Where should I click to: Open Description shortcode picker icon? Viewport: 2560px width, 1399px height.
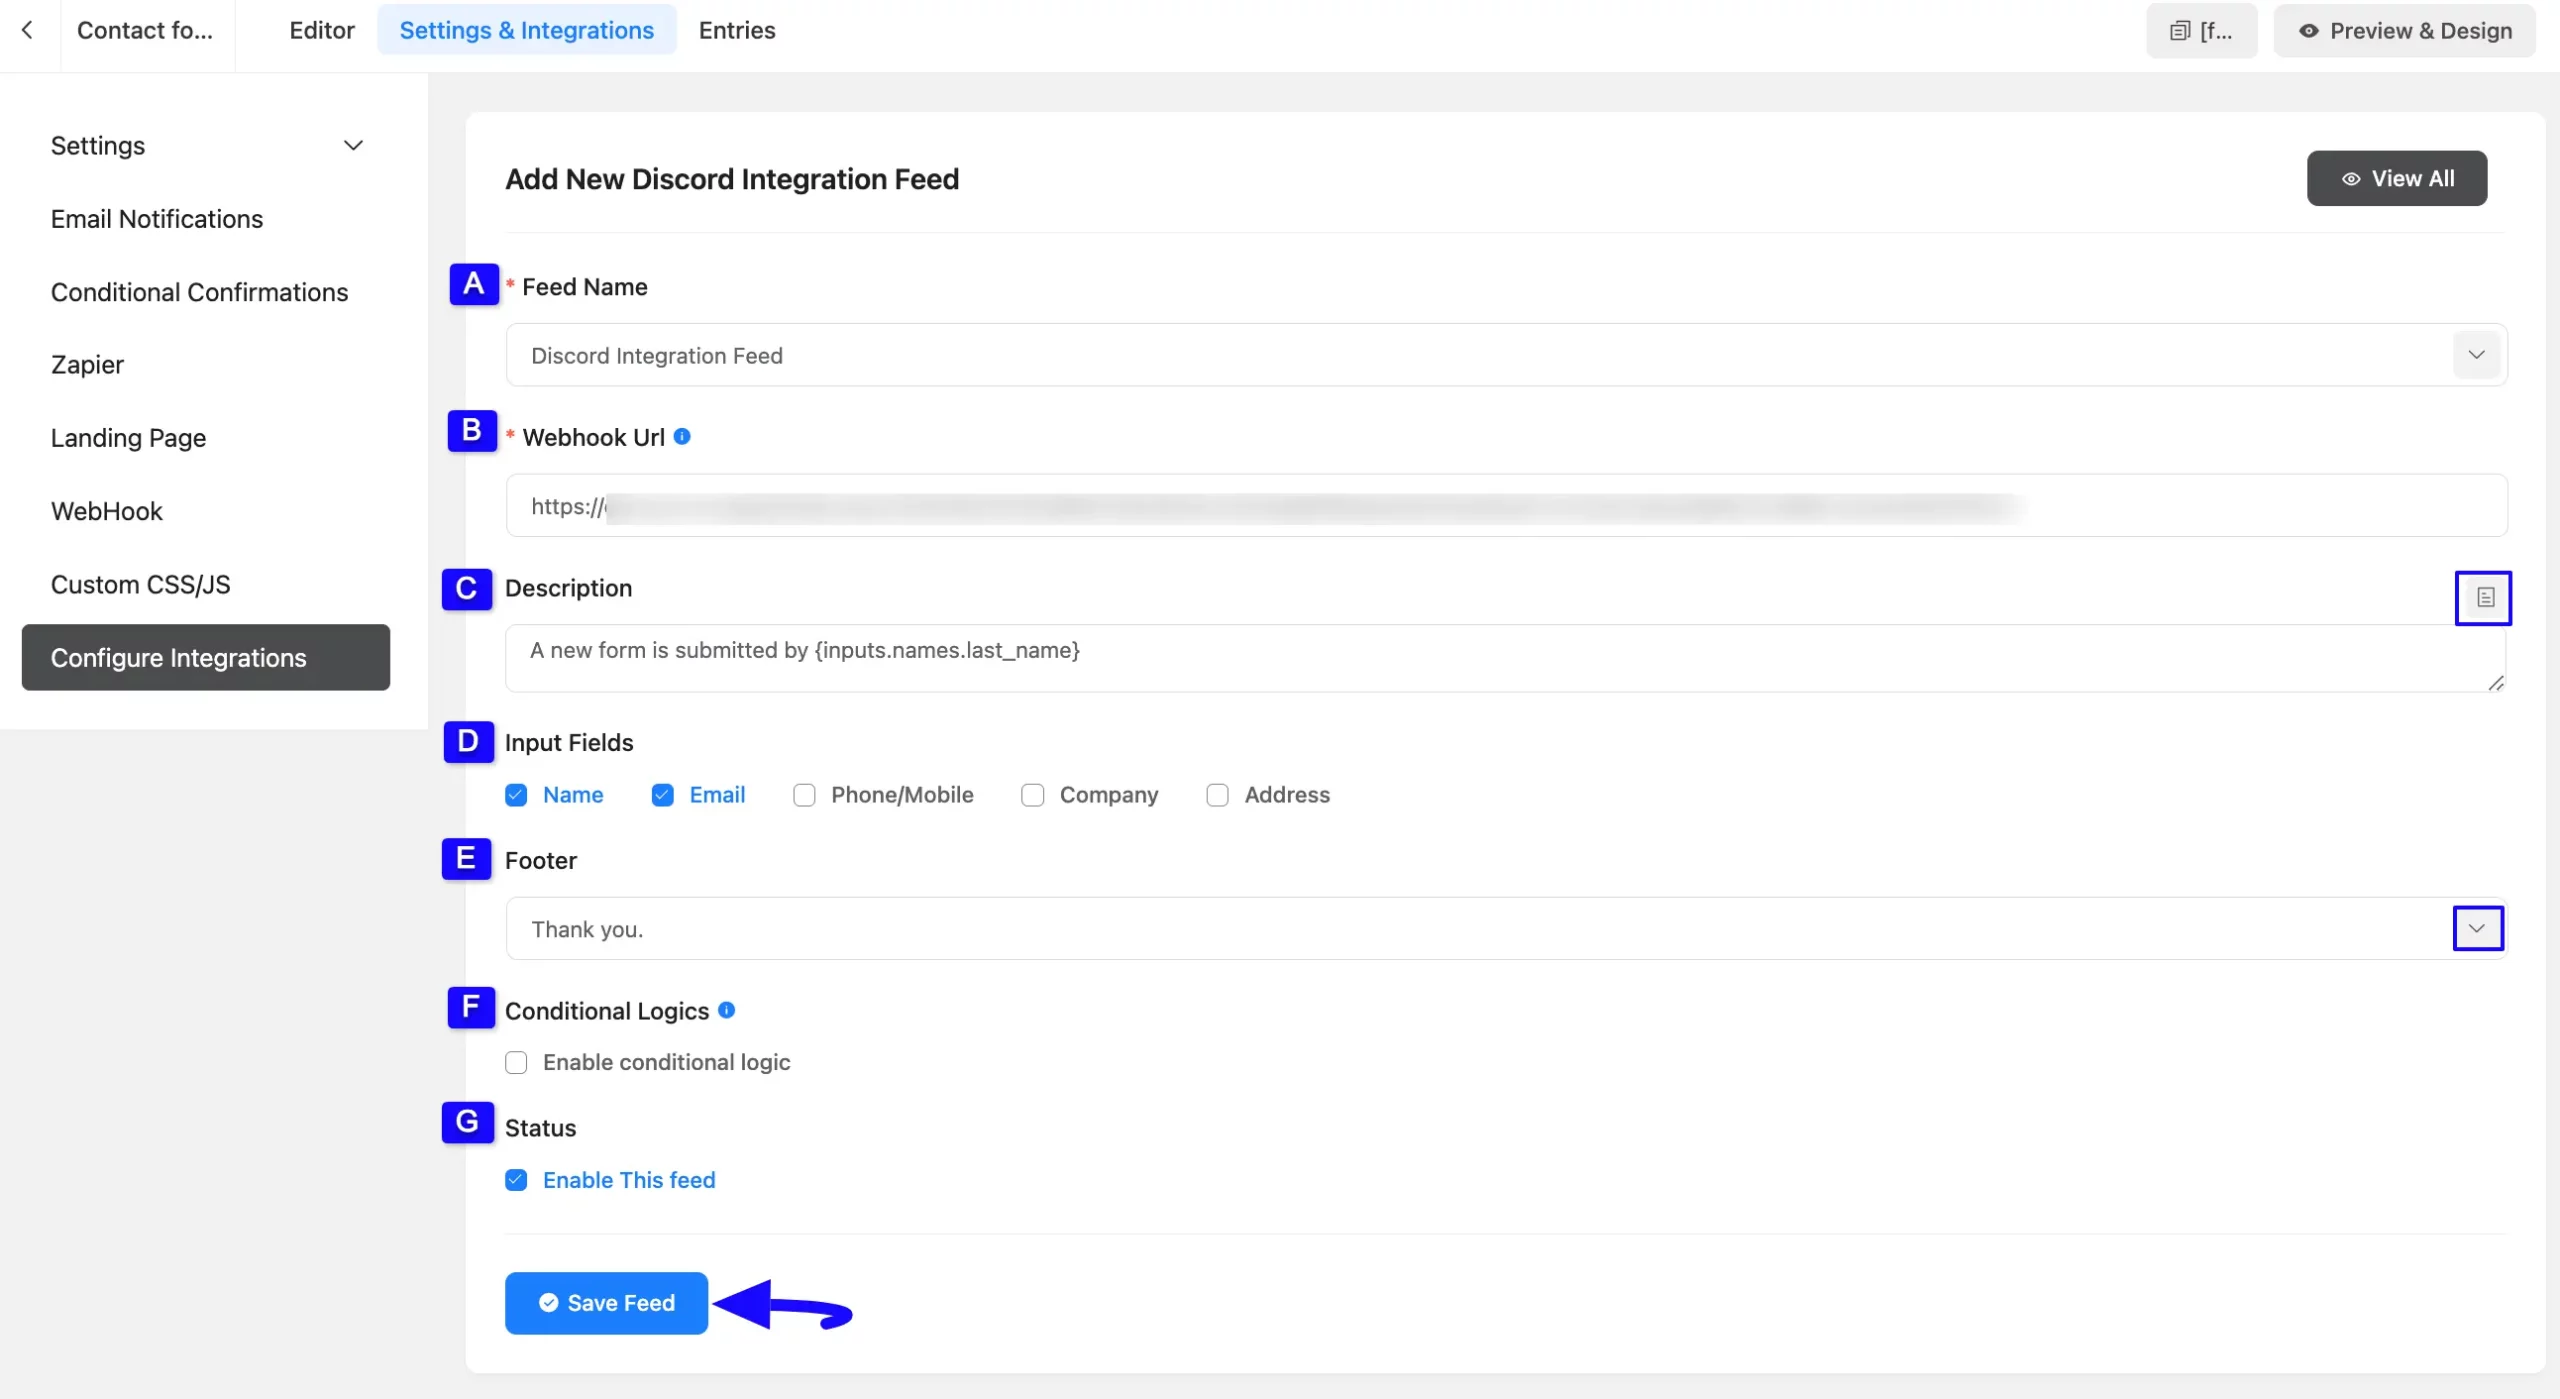pyautogui.click(x=2485, y=597)
